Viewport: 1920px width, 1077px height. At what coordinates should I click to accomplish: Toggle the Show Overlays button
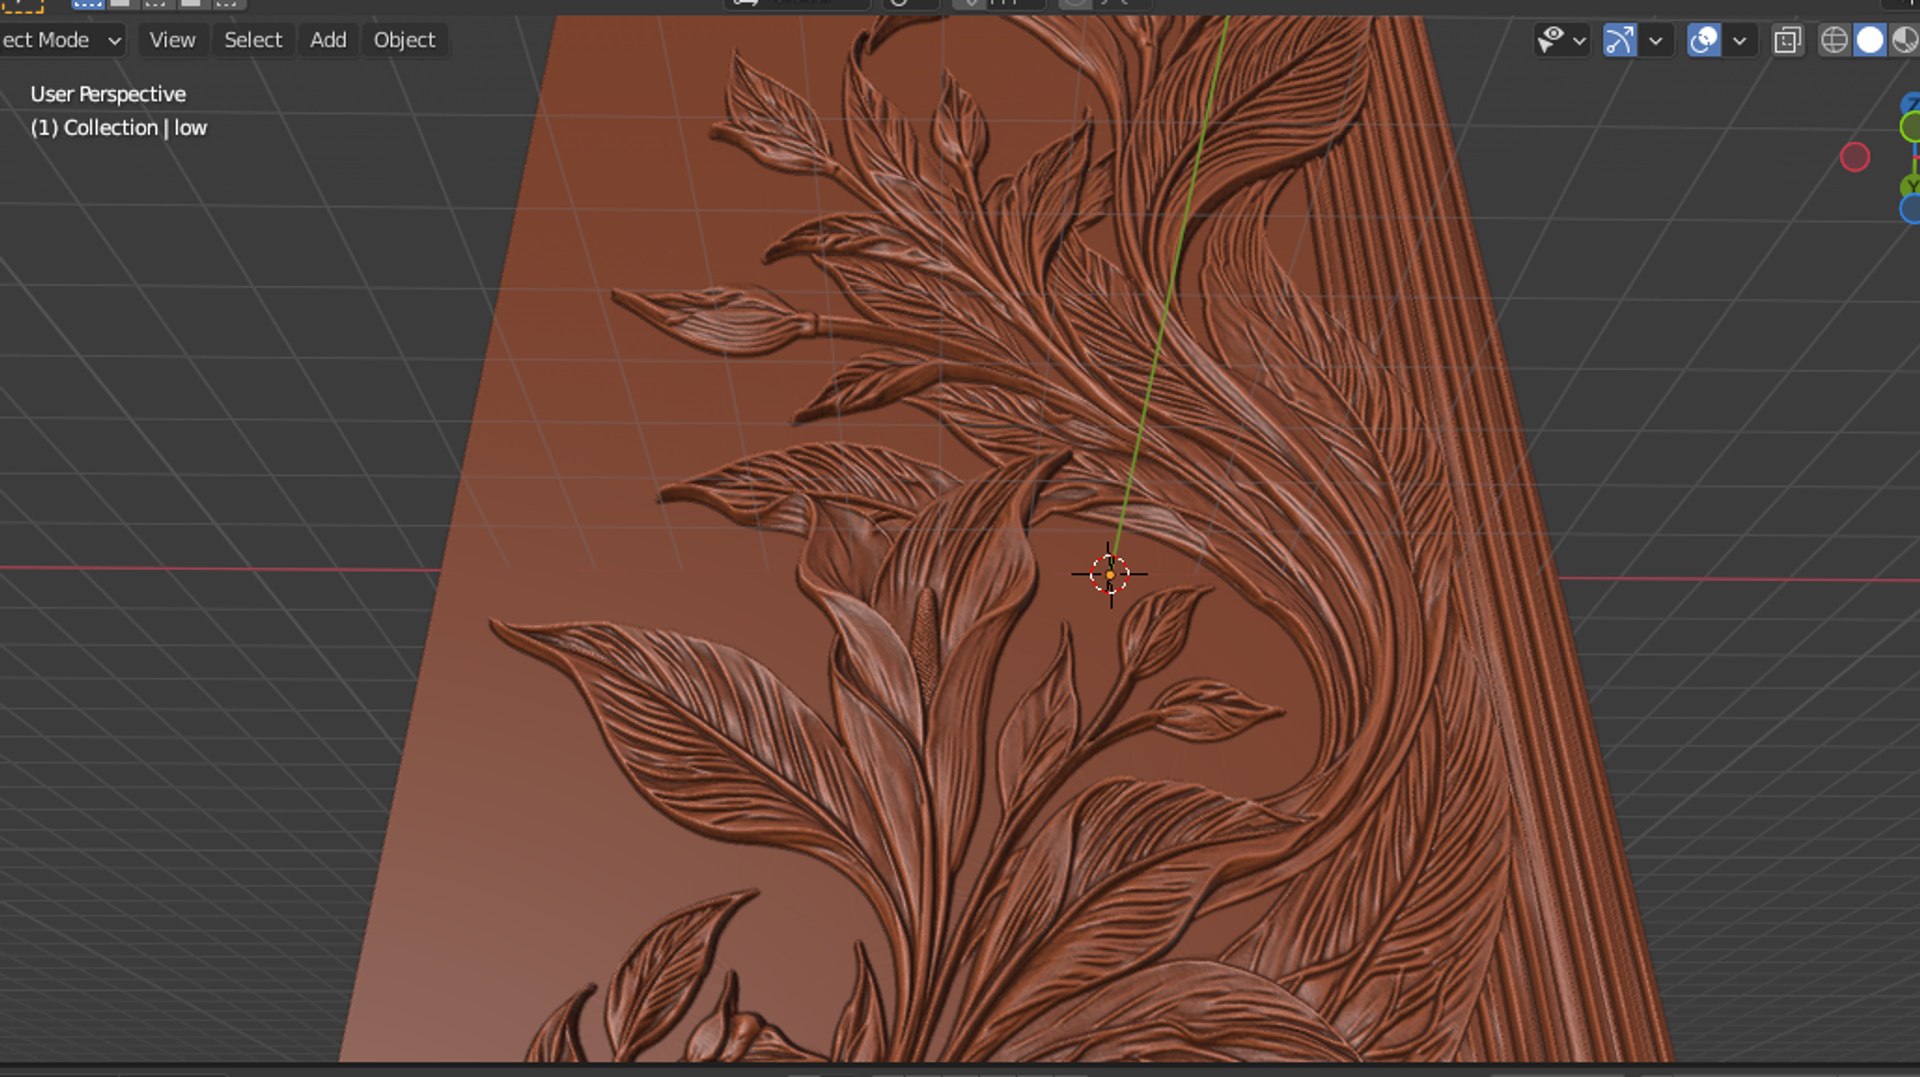(1704, 40)
